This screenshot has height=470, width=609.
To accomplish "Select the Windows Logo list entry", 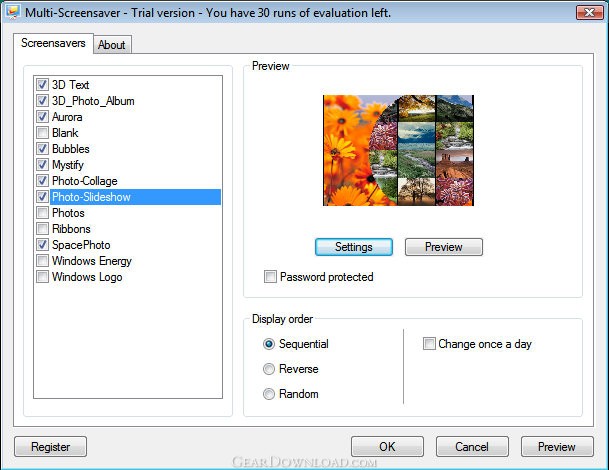I will pos(87,277).
